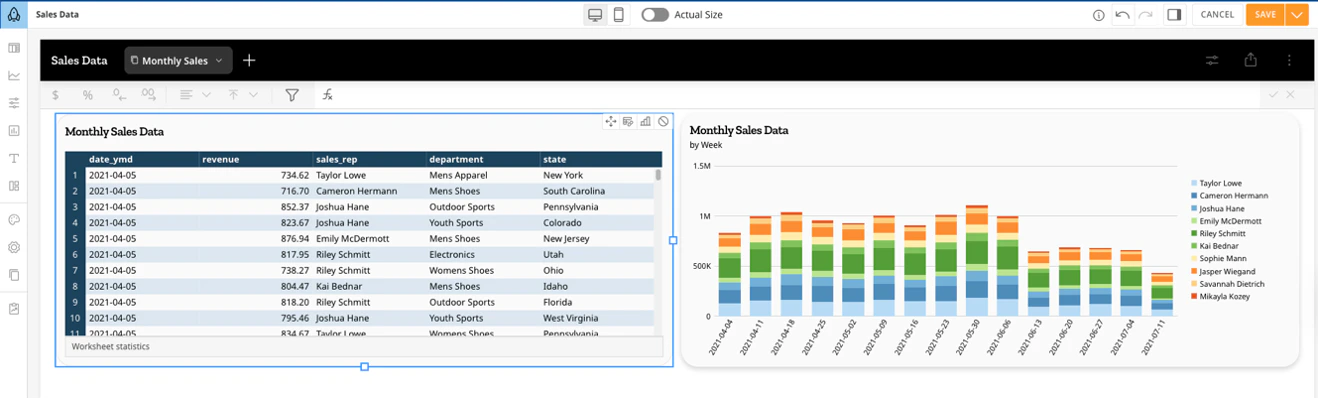Image resolution: width=1320 pixels, height=403 pixels.
Task: Click inside the formula bar field
Action: [798, 95]
